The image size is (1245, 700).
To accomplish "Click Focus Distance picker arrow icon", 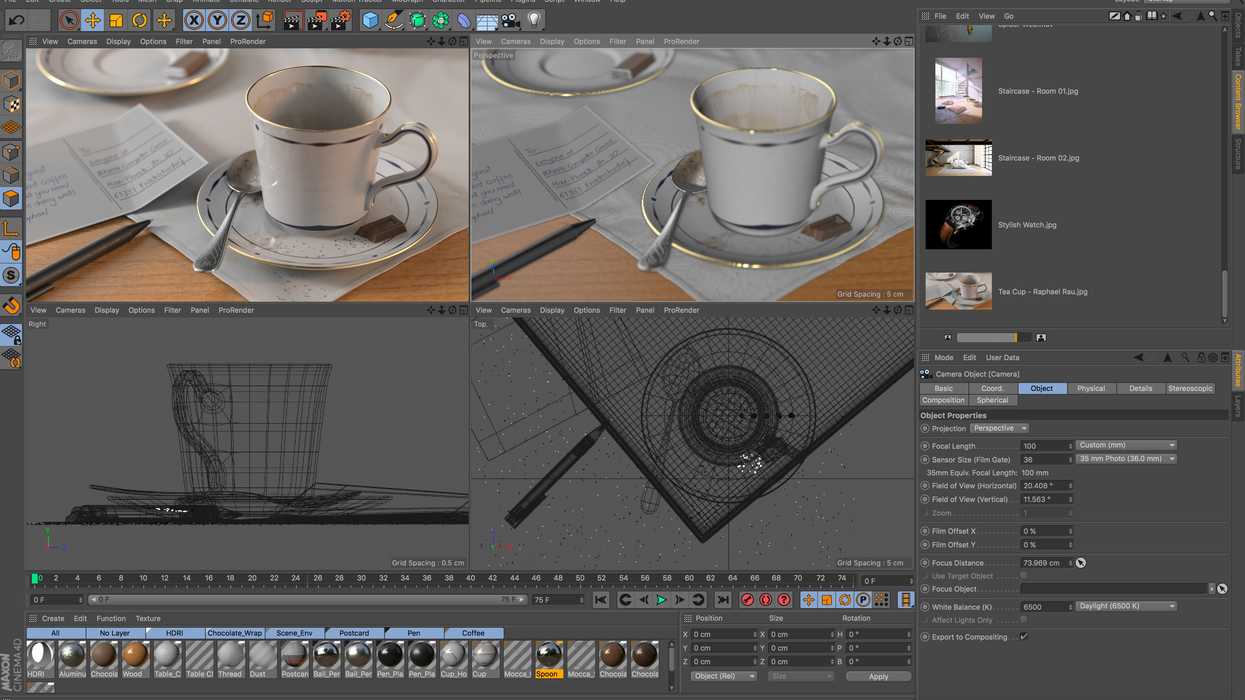I will (1081, 563).
